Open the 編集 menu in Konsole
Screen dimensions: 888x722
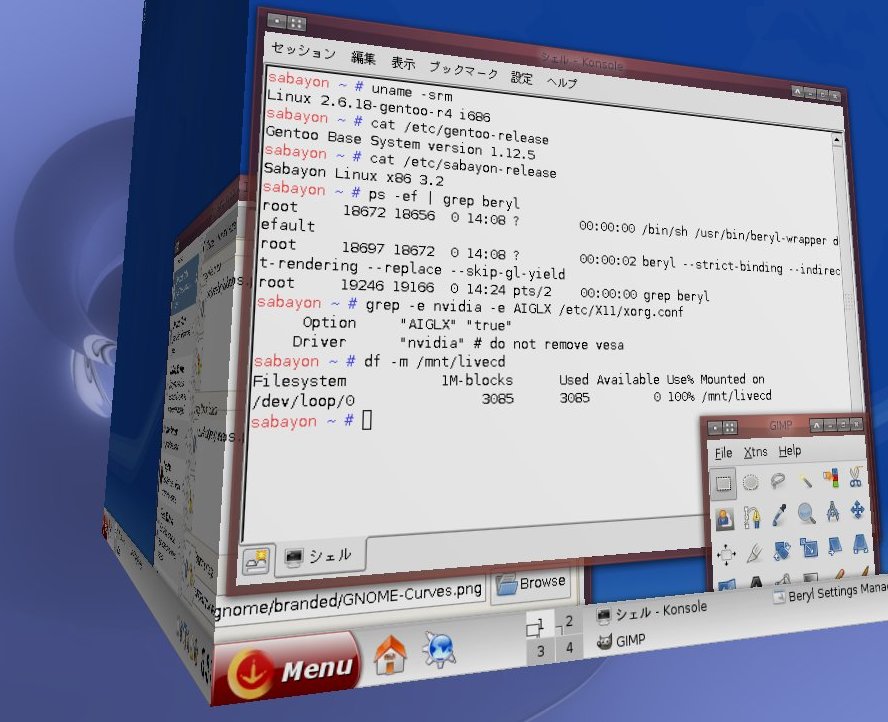364,57
